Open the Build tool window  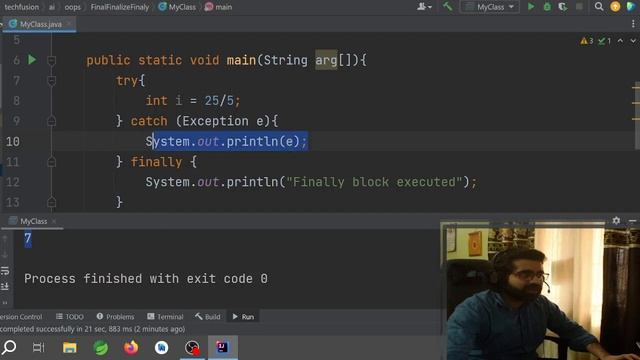[x=207, y=317]
